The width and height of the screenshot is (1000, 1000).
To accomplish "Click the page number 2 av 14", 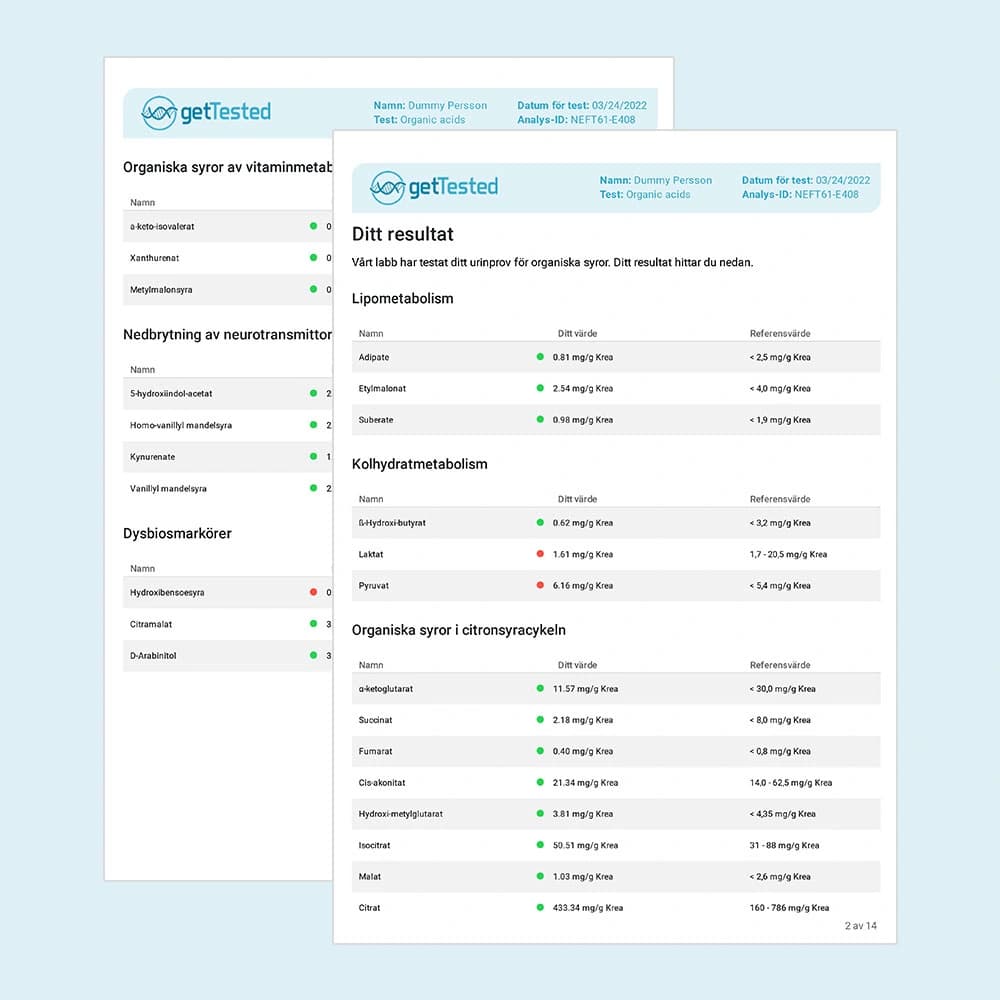I will click(x=859, y=926).
